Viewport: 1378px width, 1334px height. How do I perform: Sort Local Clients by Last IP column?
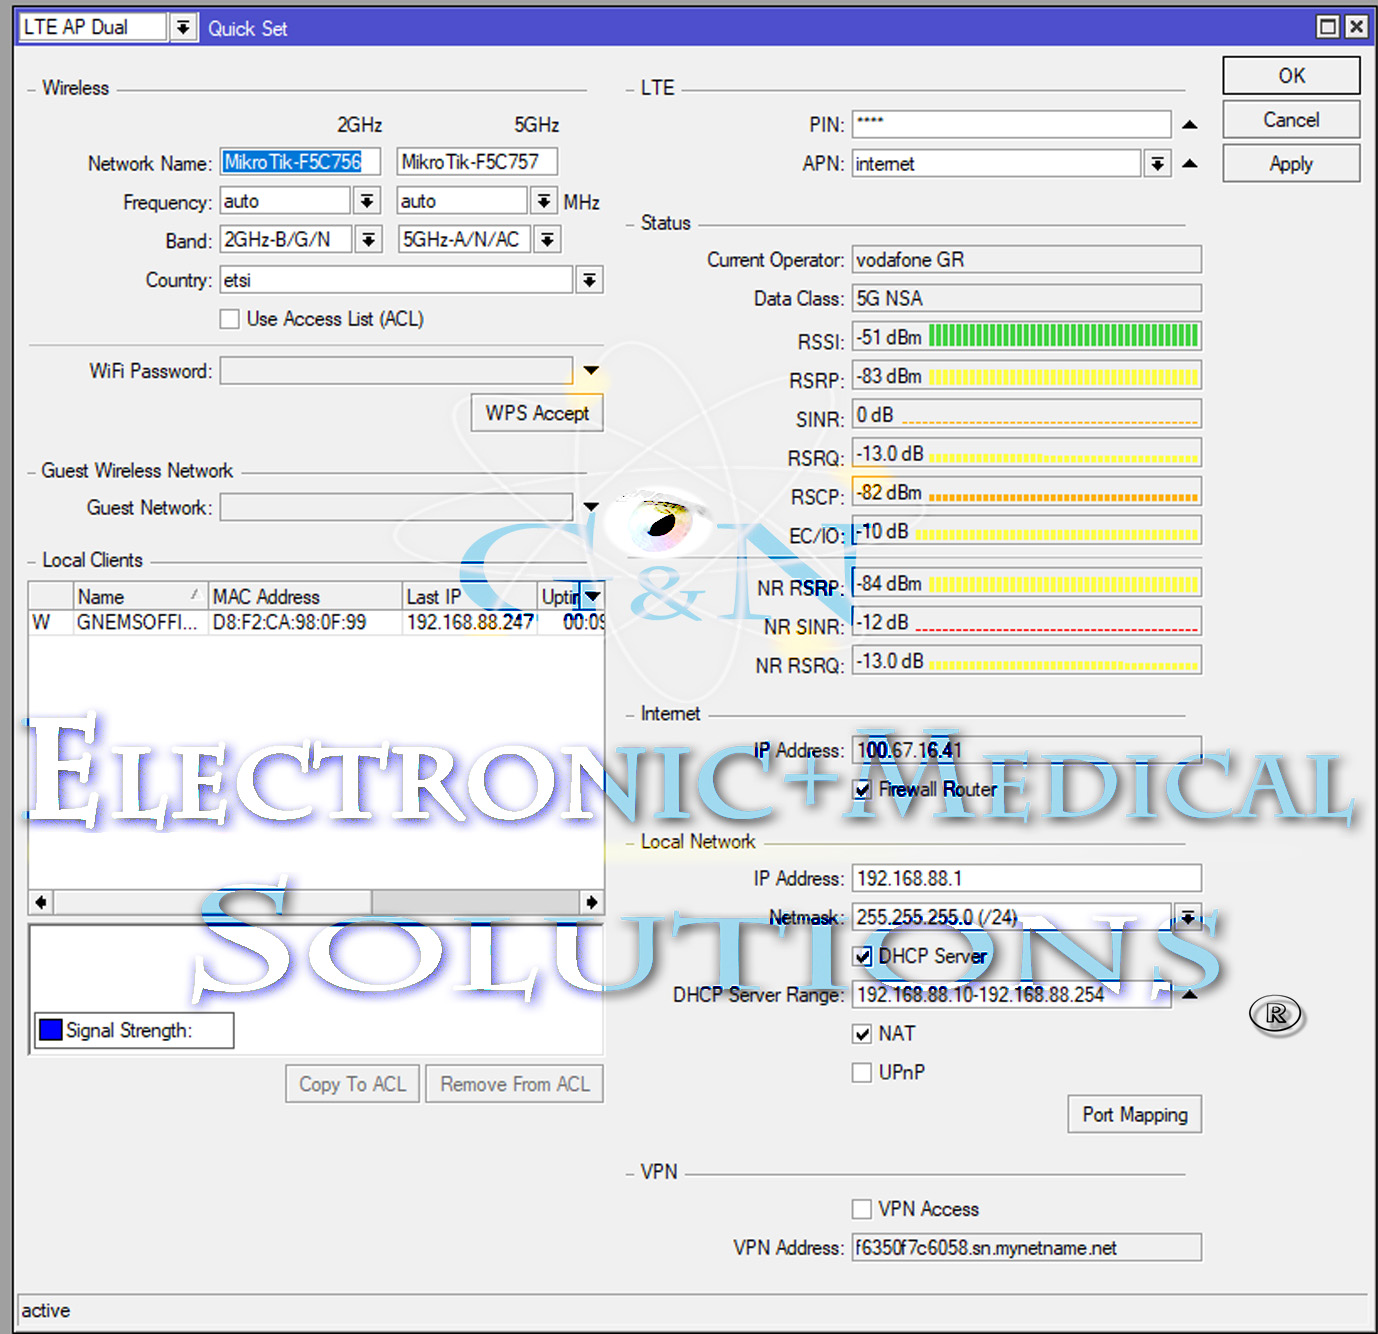click(470, 597)
